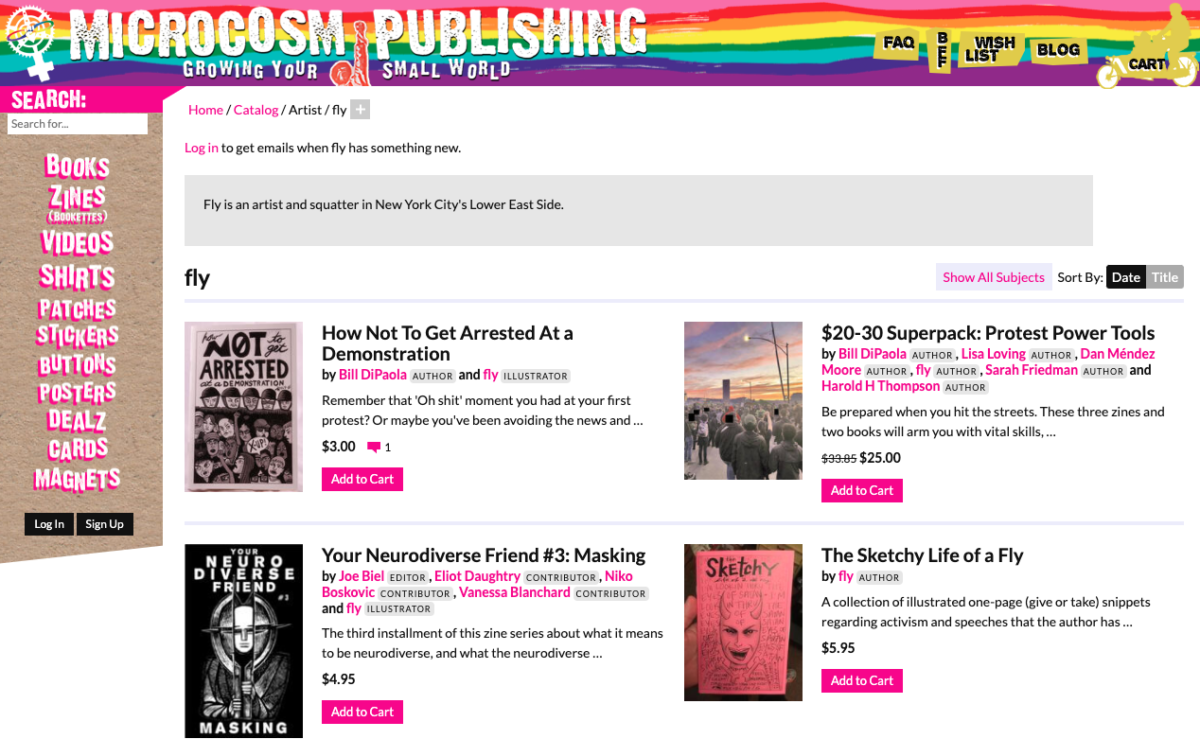Click the Microcosm Publishing banner logo
This screenshot has width=1200, height=739.
(x=358, y=44)
